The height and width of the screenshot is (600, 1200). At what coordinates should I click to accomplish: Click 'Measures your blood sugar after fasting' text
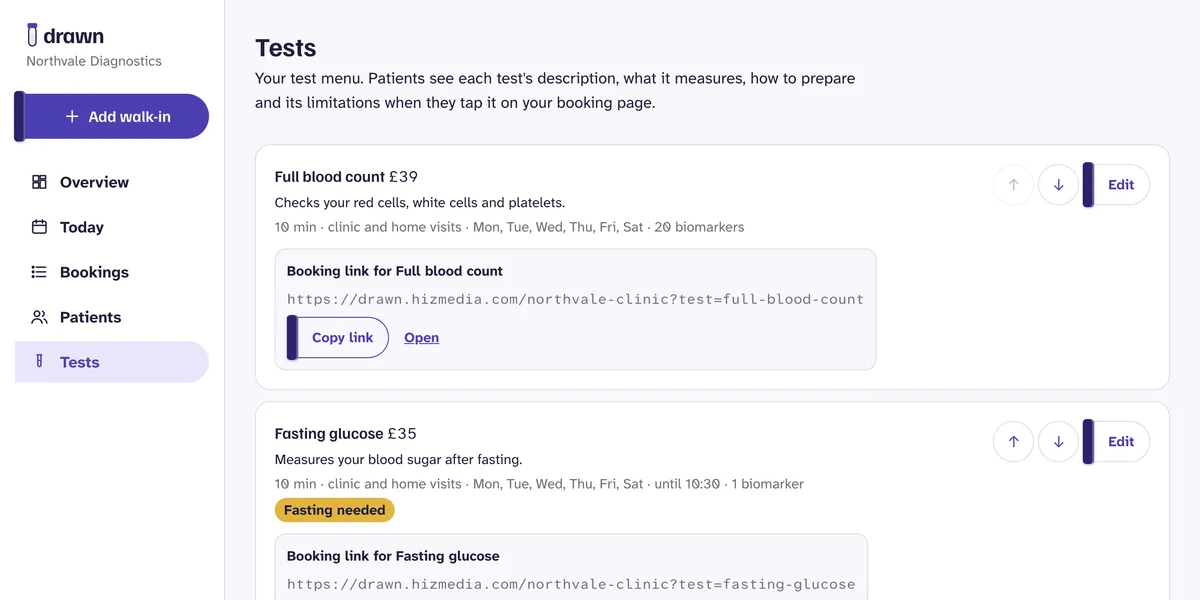point(399,460)
